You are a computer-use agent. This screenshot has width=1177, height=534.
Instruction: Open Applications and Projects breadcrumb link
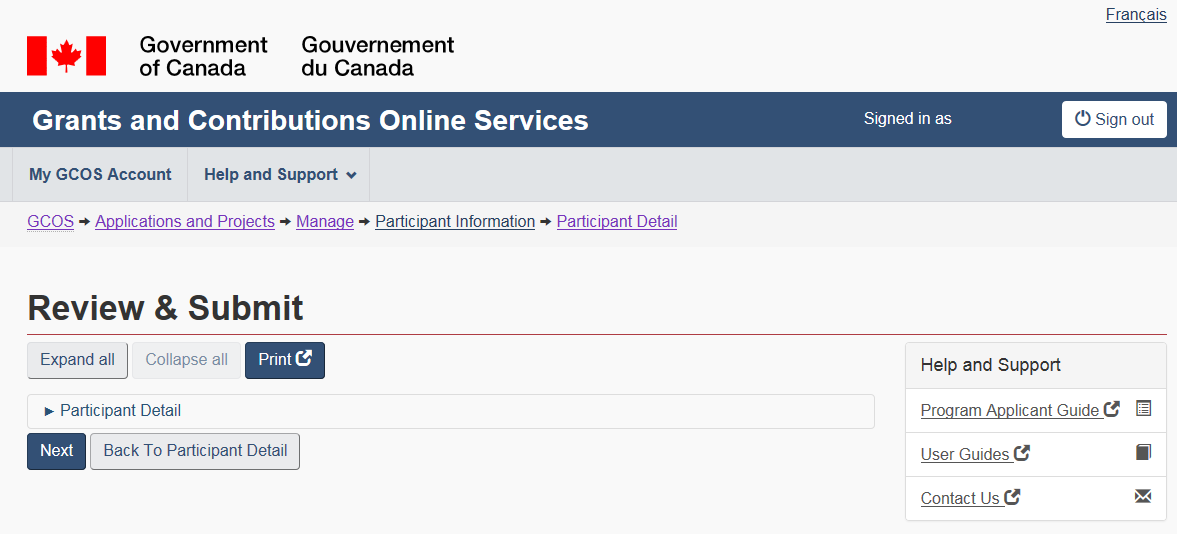(185, 222)
